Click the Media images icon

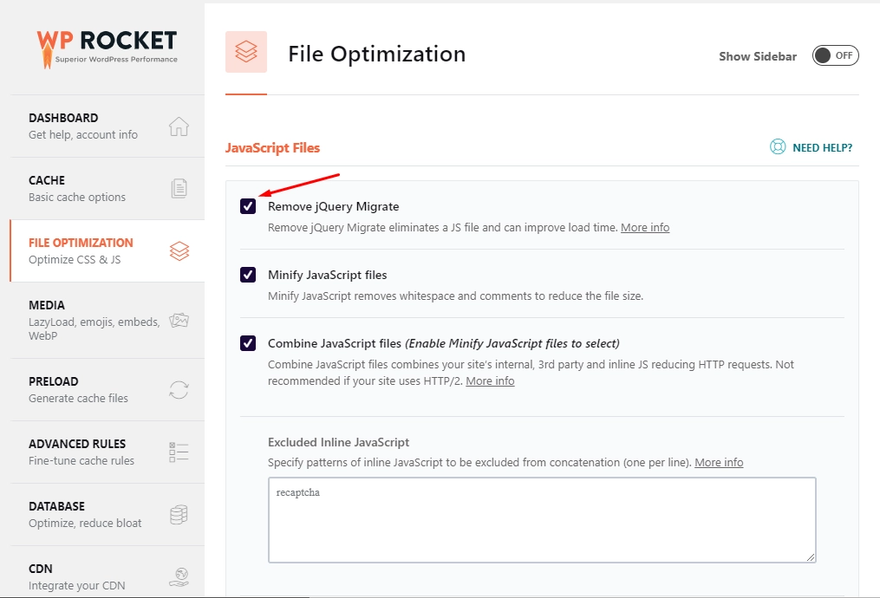(179, 321)
